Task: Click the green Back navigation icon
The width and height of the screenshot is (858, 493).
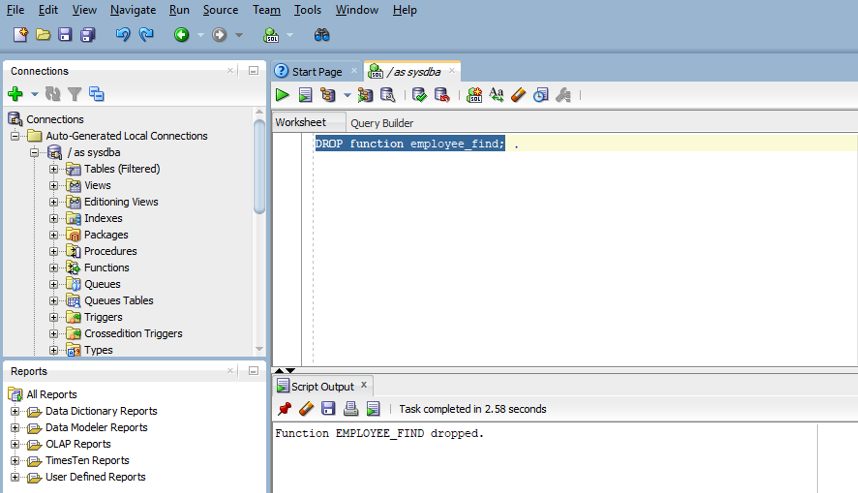Action: pos(181,35)
